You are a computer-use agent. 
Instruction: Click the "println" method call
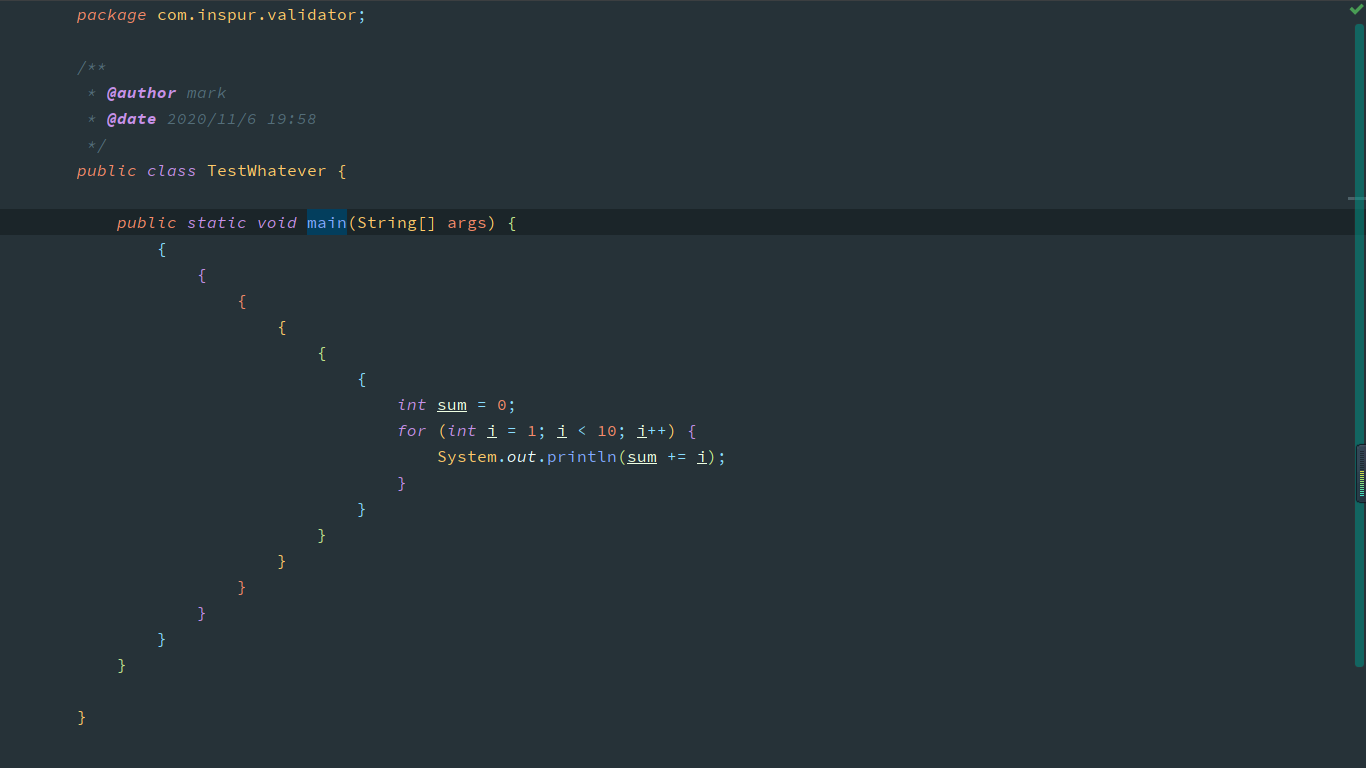[x=582, y=457]
